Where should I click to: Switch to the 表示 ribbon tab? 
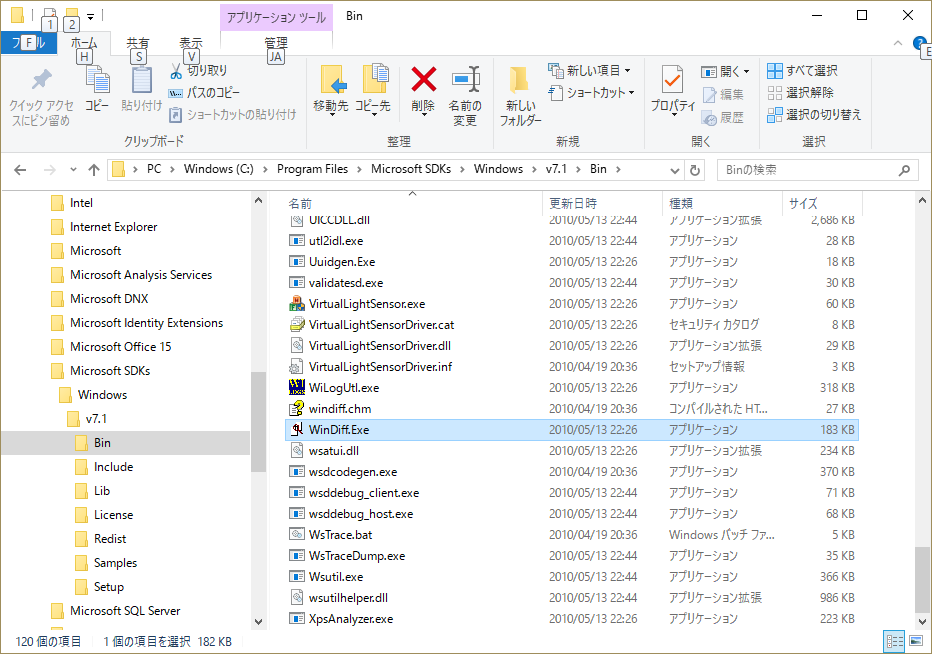pyautogui.click(x=193, y=40)
